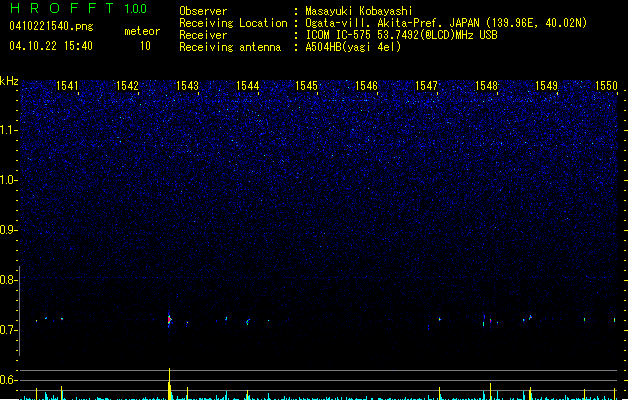This screenshot has width=629, height=400.
Task: Click the 1544 time axis marker
Action: tap(248, 86)
